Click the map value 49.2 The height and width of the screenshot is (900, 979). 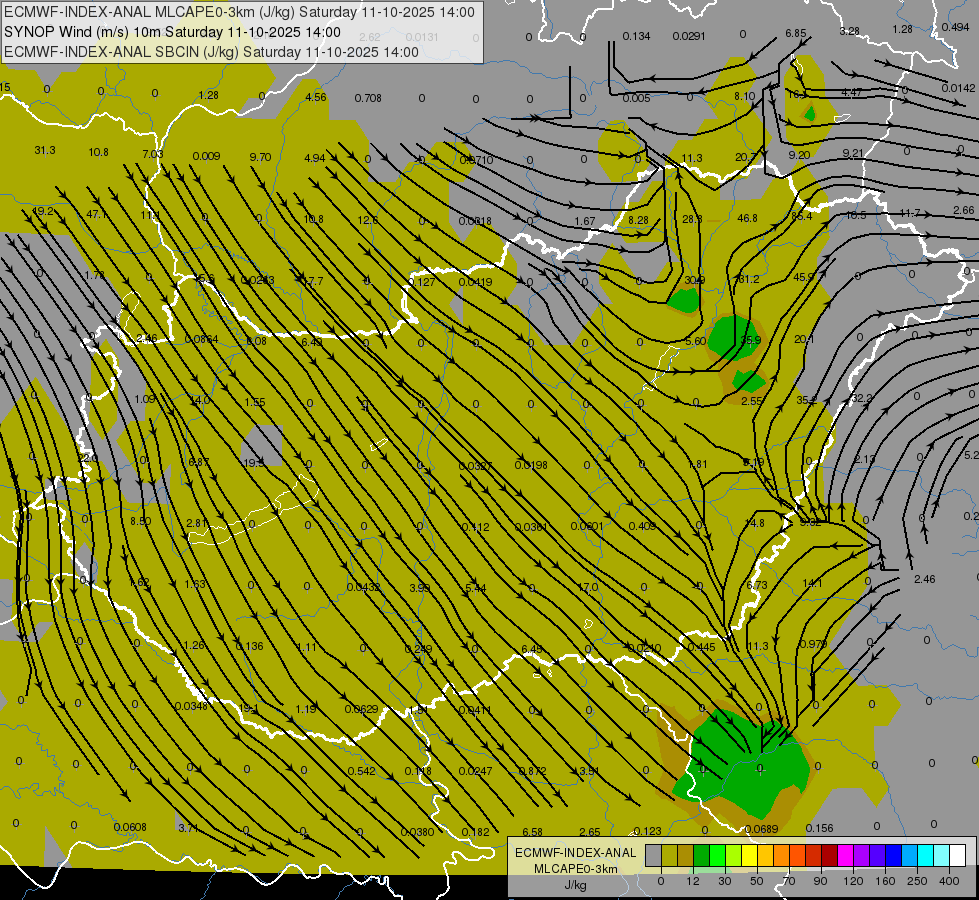click(x=42, y=211)
